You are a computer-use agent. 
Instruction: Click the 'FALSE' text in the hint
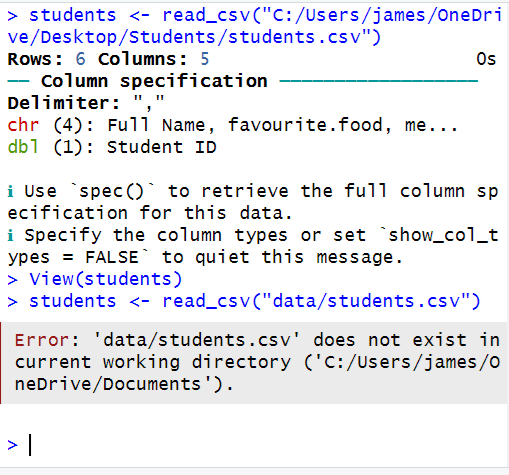[x=112, y=257]
